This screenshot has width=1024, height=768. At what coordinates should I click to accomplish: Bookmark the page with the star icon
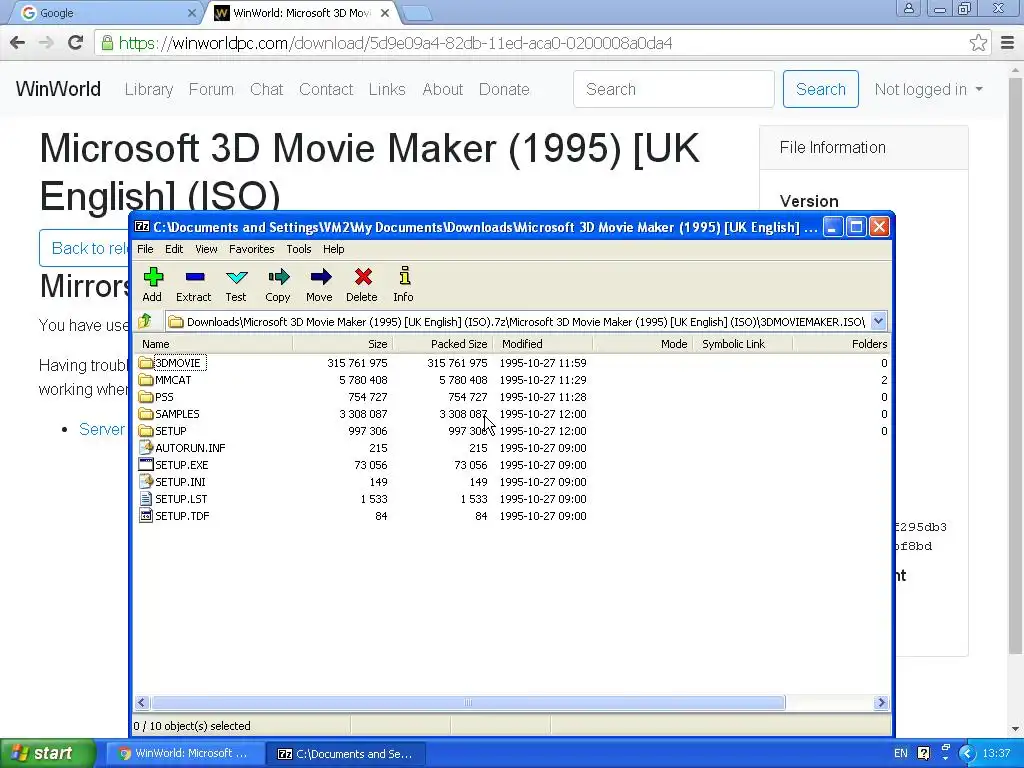tap(978, 43)
